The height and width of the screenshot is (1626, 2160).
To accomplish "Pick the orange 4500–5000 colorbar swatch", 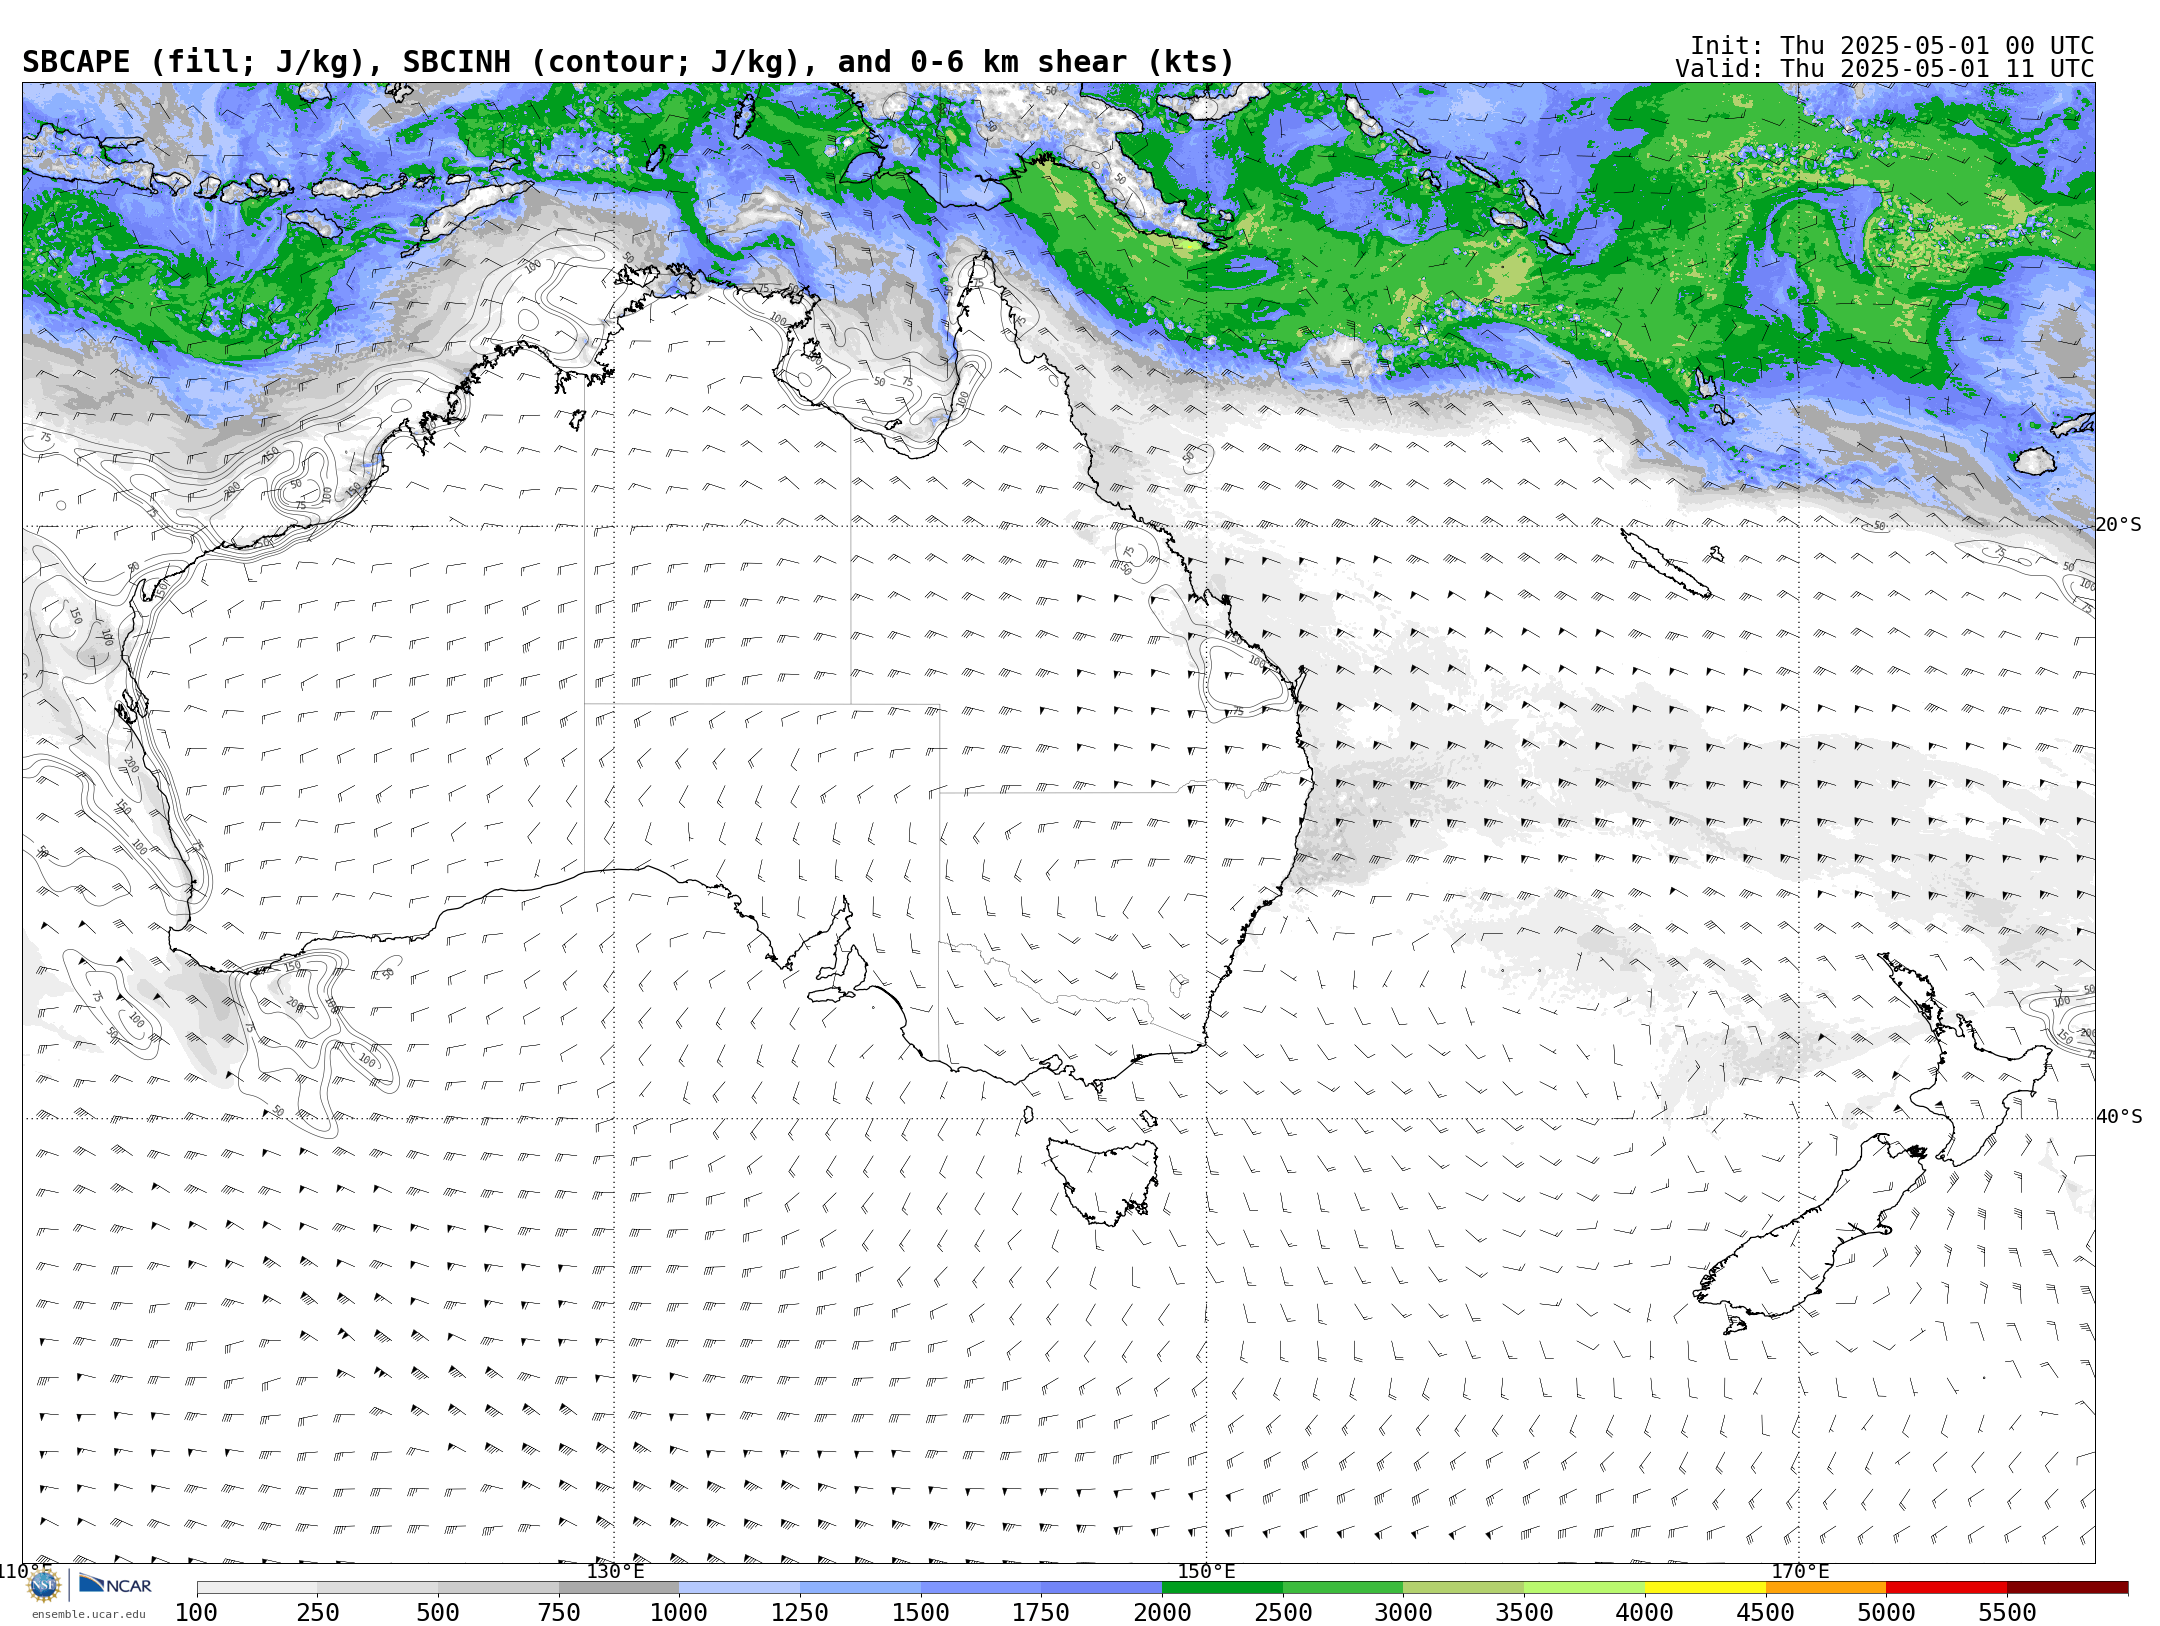I will pyautogui.click(x=1826, y=1588).
